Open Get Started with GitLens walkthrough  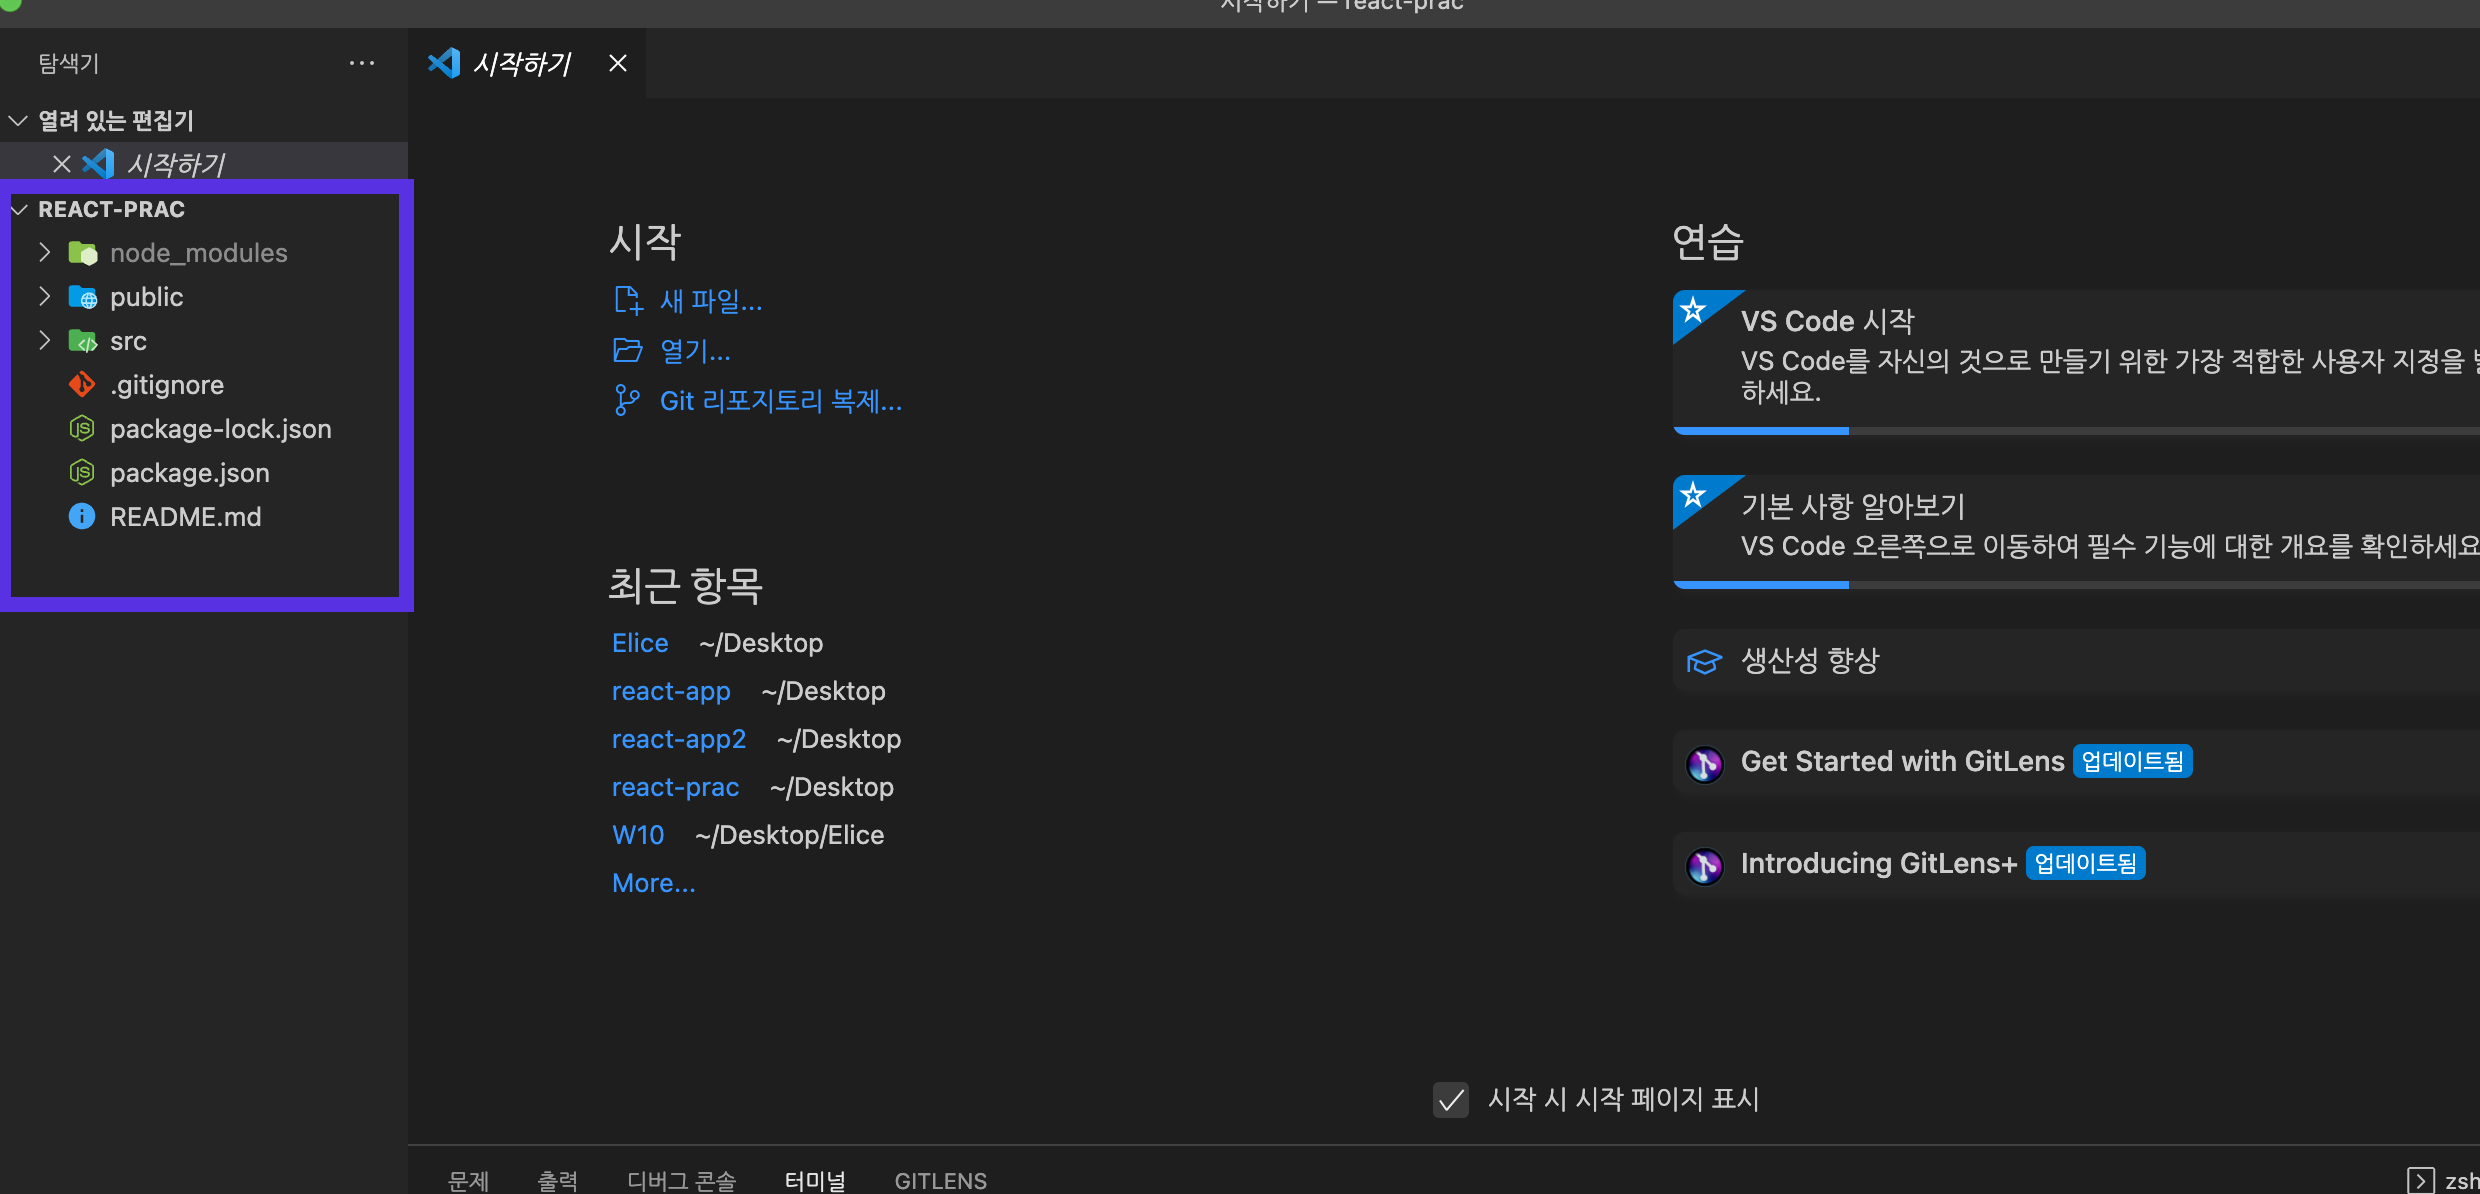click(x=2076, y=763)
